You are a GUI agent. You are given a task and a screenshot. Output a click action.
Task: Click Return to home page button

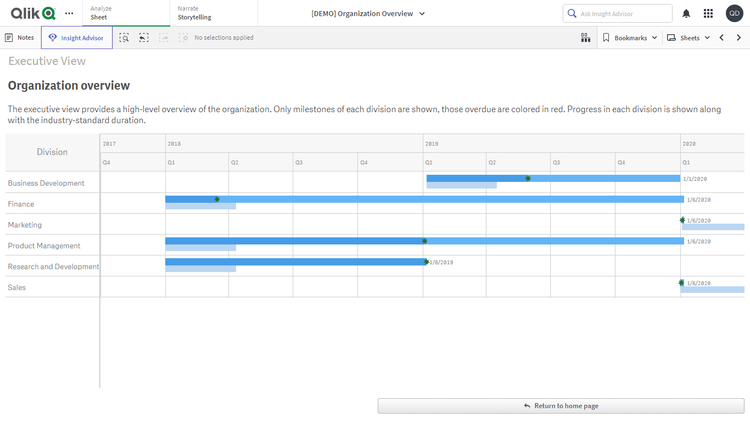point(561,406)
